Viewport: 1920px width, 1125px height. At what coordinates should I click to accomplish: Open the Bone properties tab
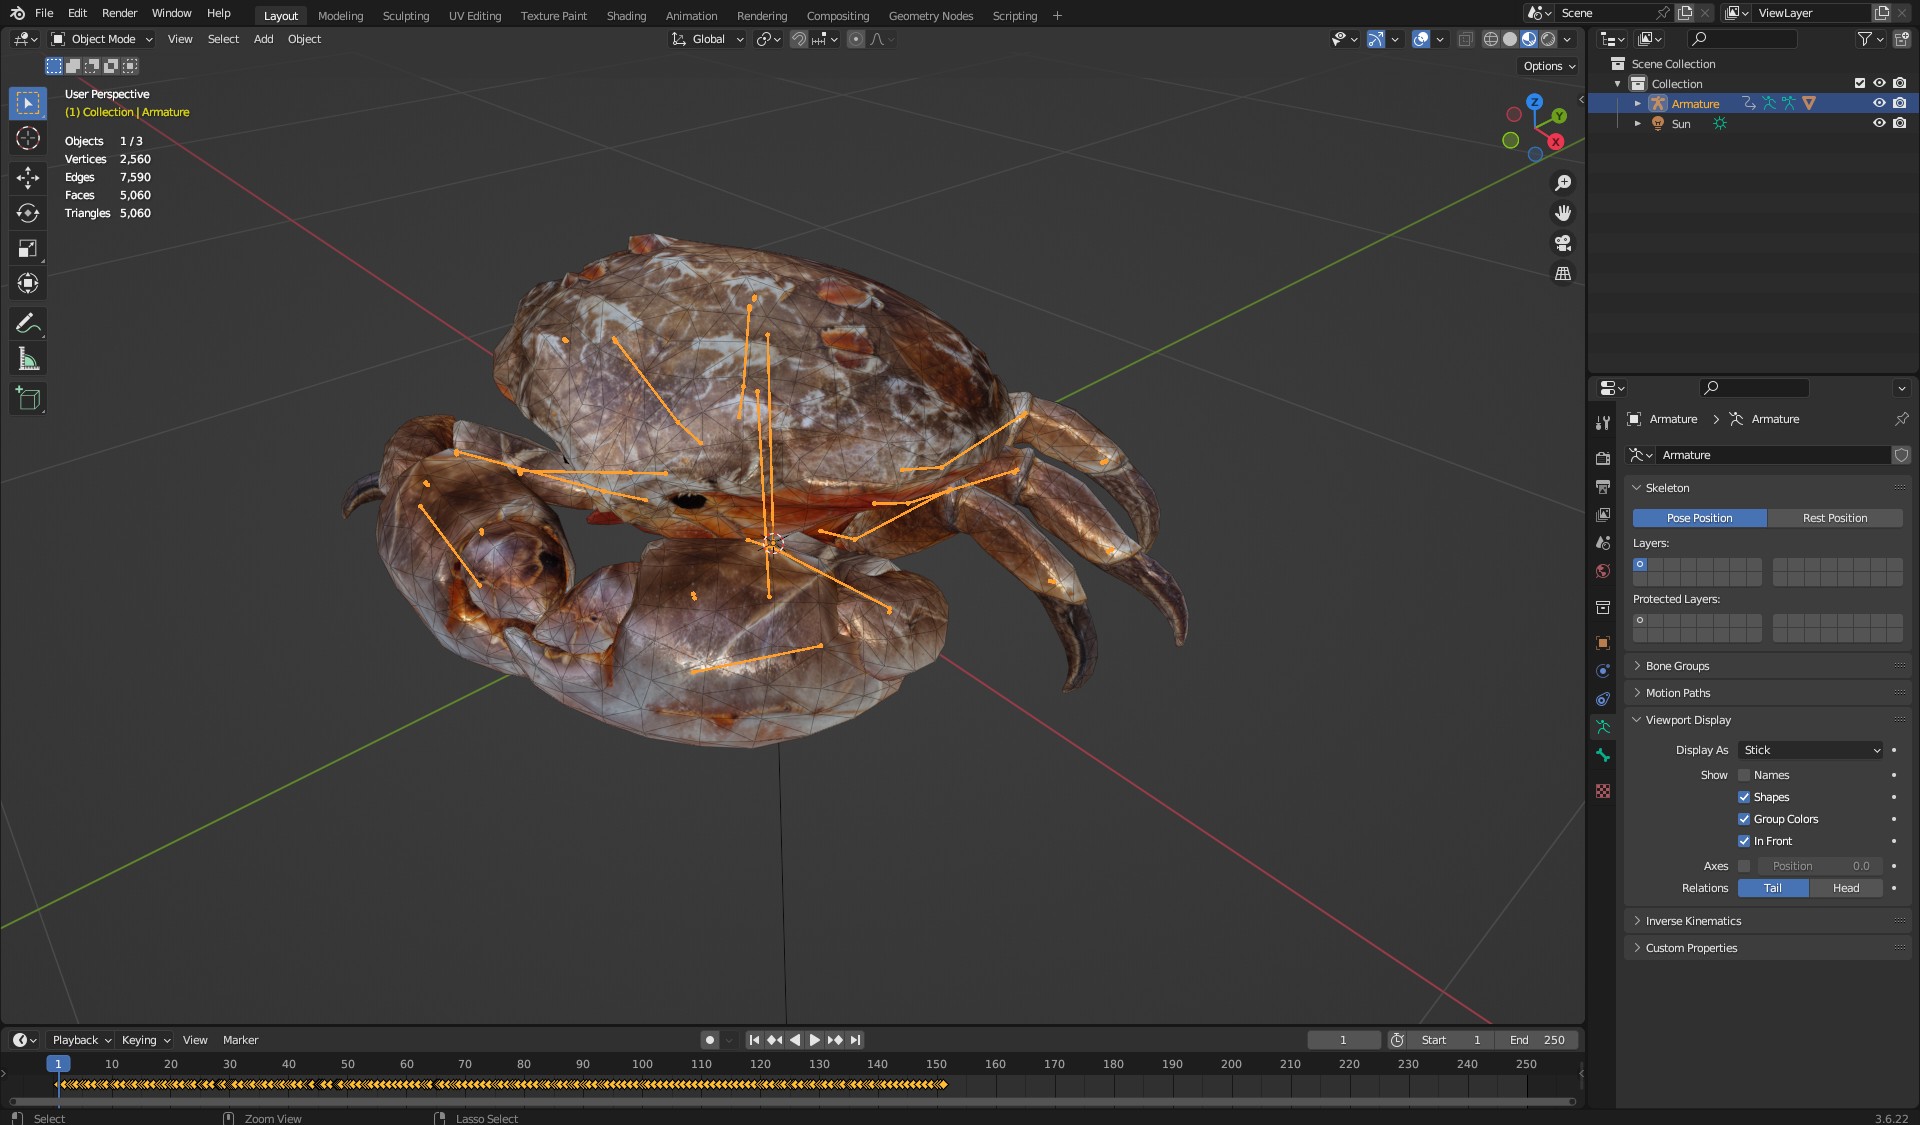click(x=1603, y=755)
